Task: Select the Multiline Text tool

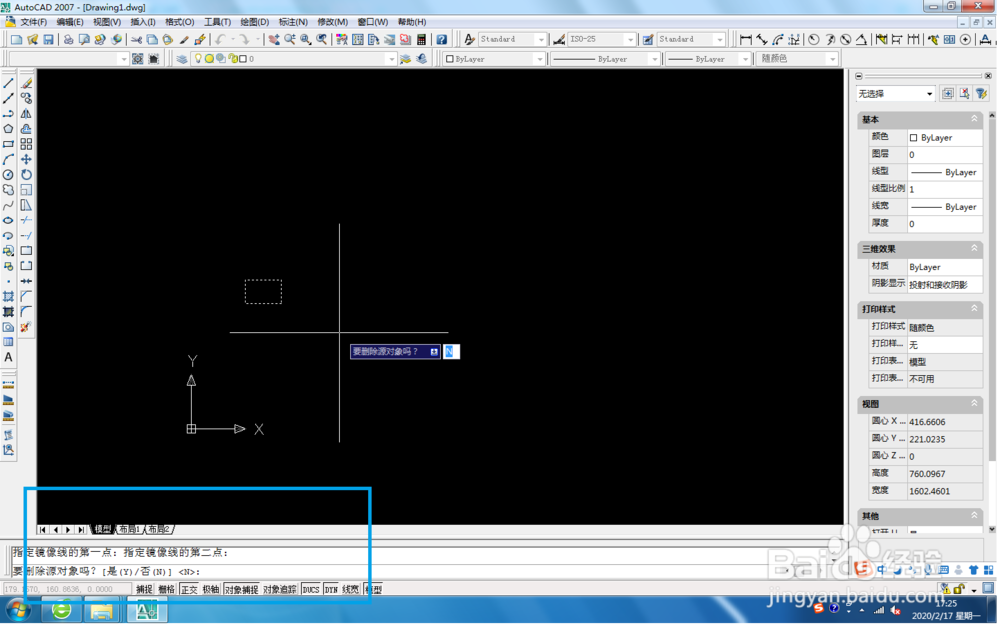Action: point(8,358)
